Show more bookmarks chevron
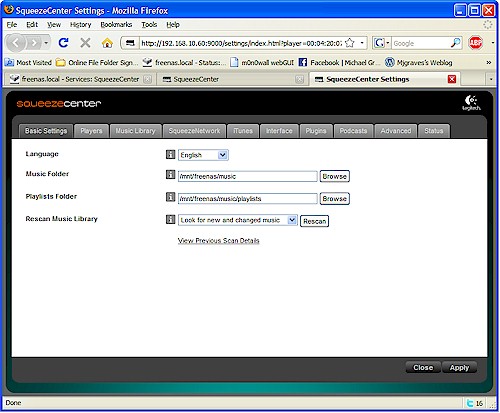The height and width of the screenshot is (413, 500). [489, 62]
